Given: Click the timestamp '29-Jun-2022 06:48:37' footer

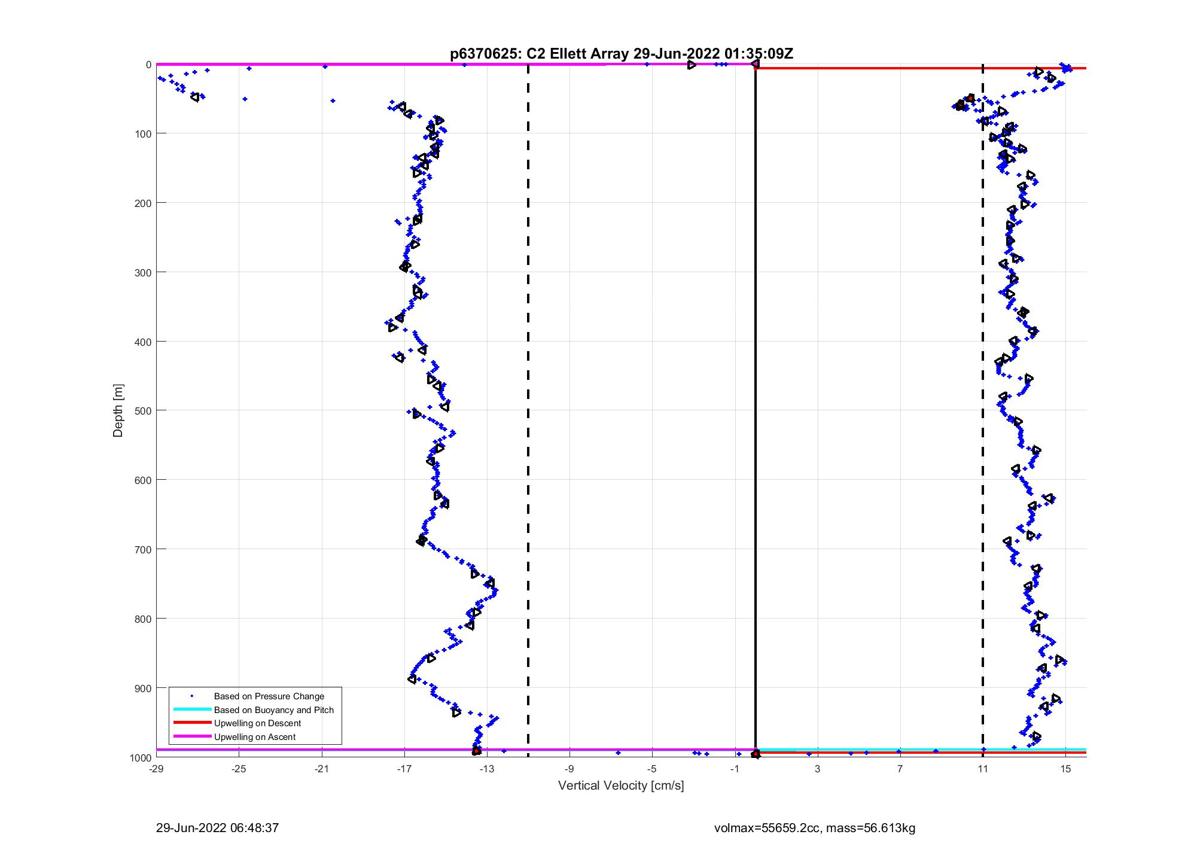Looking at the screenshot, I should tap(217, 829).
